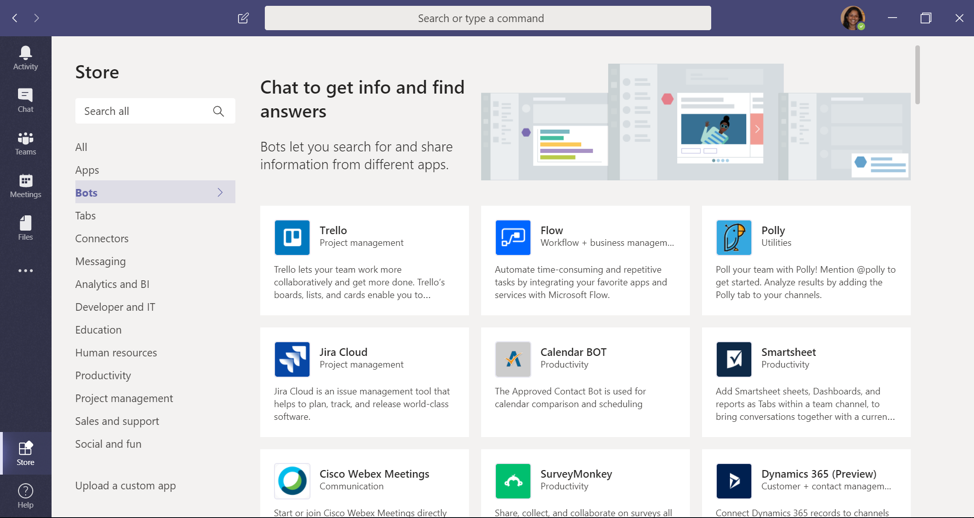Click the user profile avatar

click(x=853, y=18)
